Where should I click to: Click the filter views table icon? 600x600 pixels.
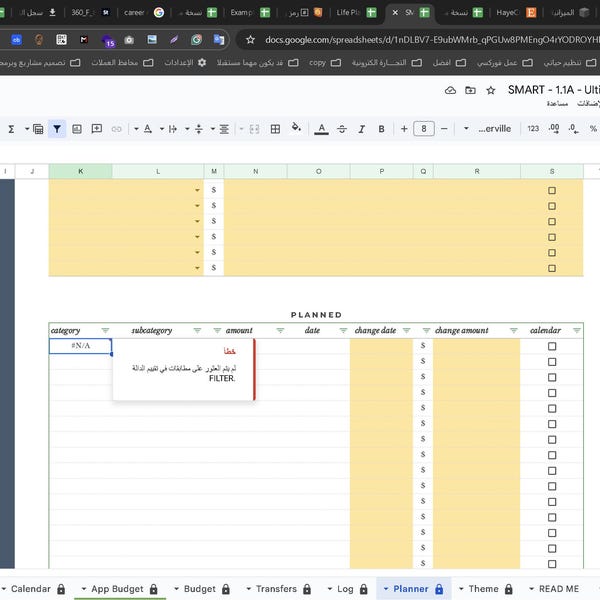pyautogui.click(x=38, y=129)
